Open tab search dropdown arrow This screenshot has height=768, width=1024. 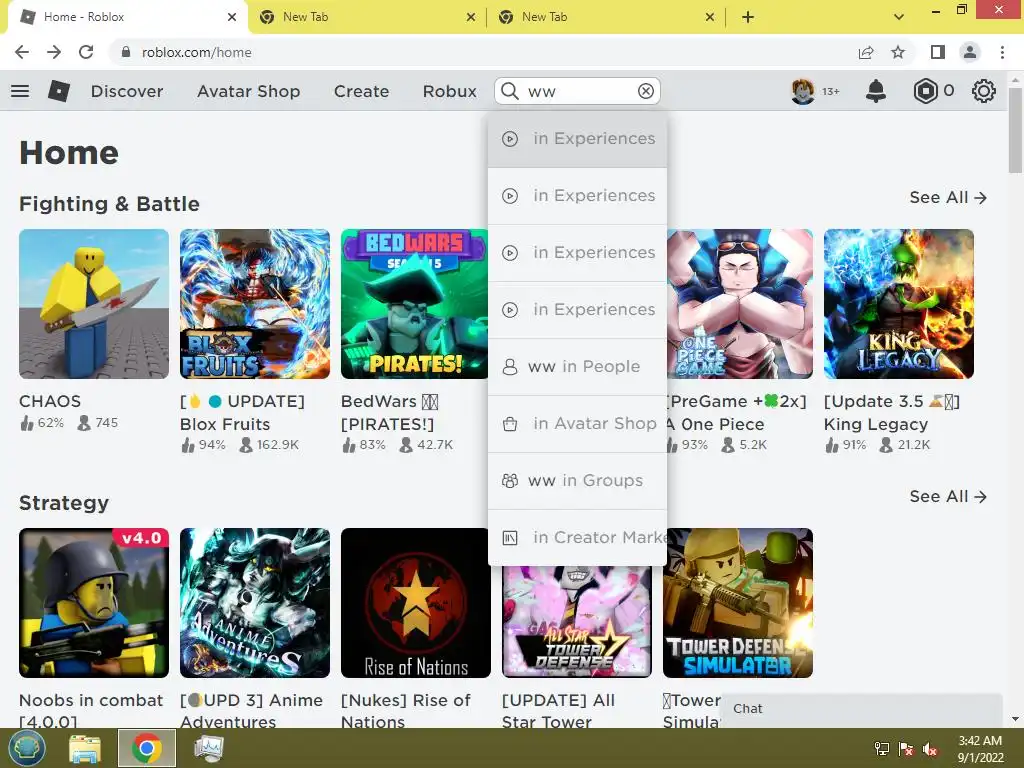(899, 17)
